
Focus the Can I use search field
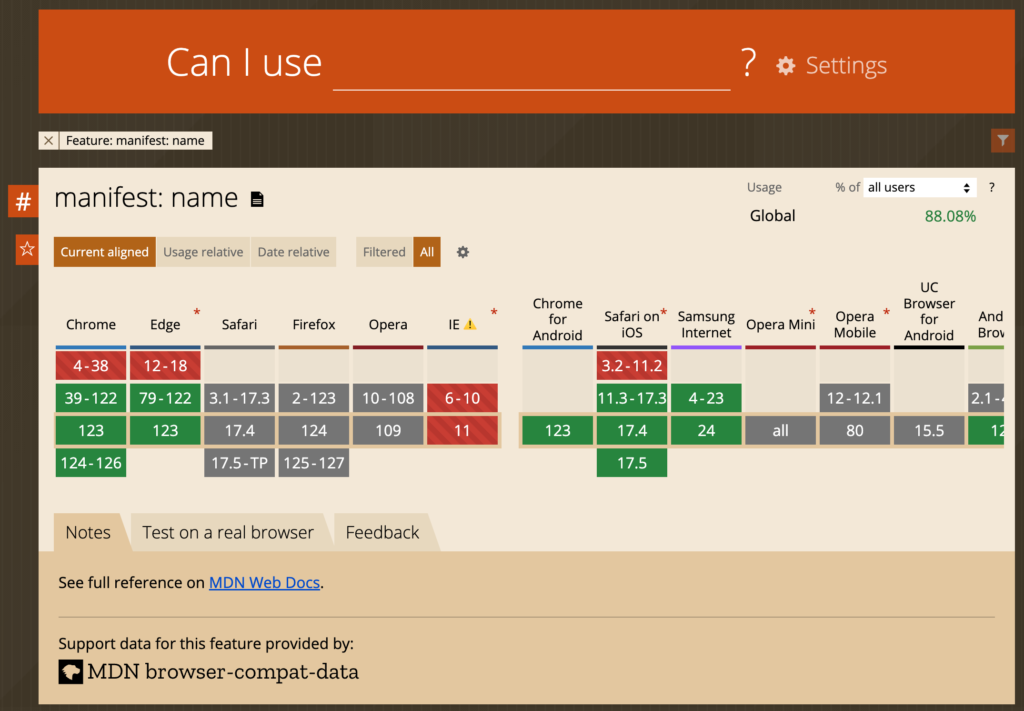(531, 65)
